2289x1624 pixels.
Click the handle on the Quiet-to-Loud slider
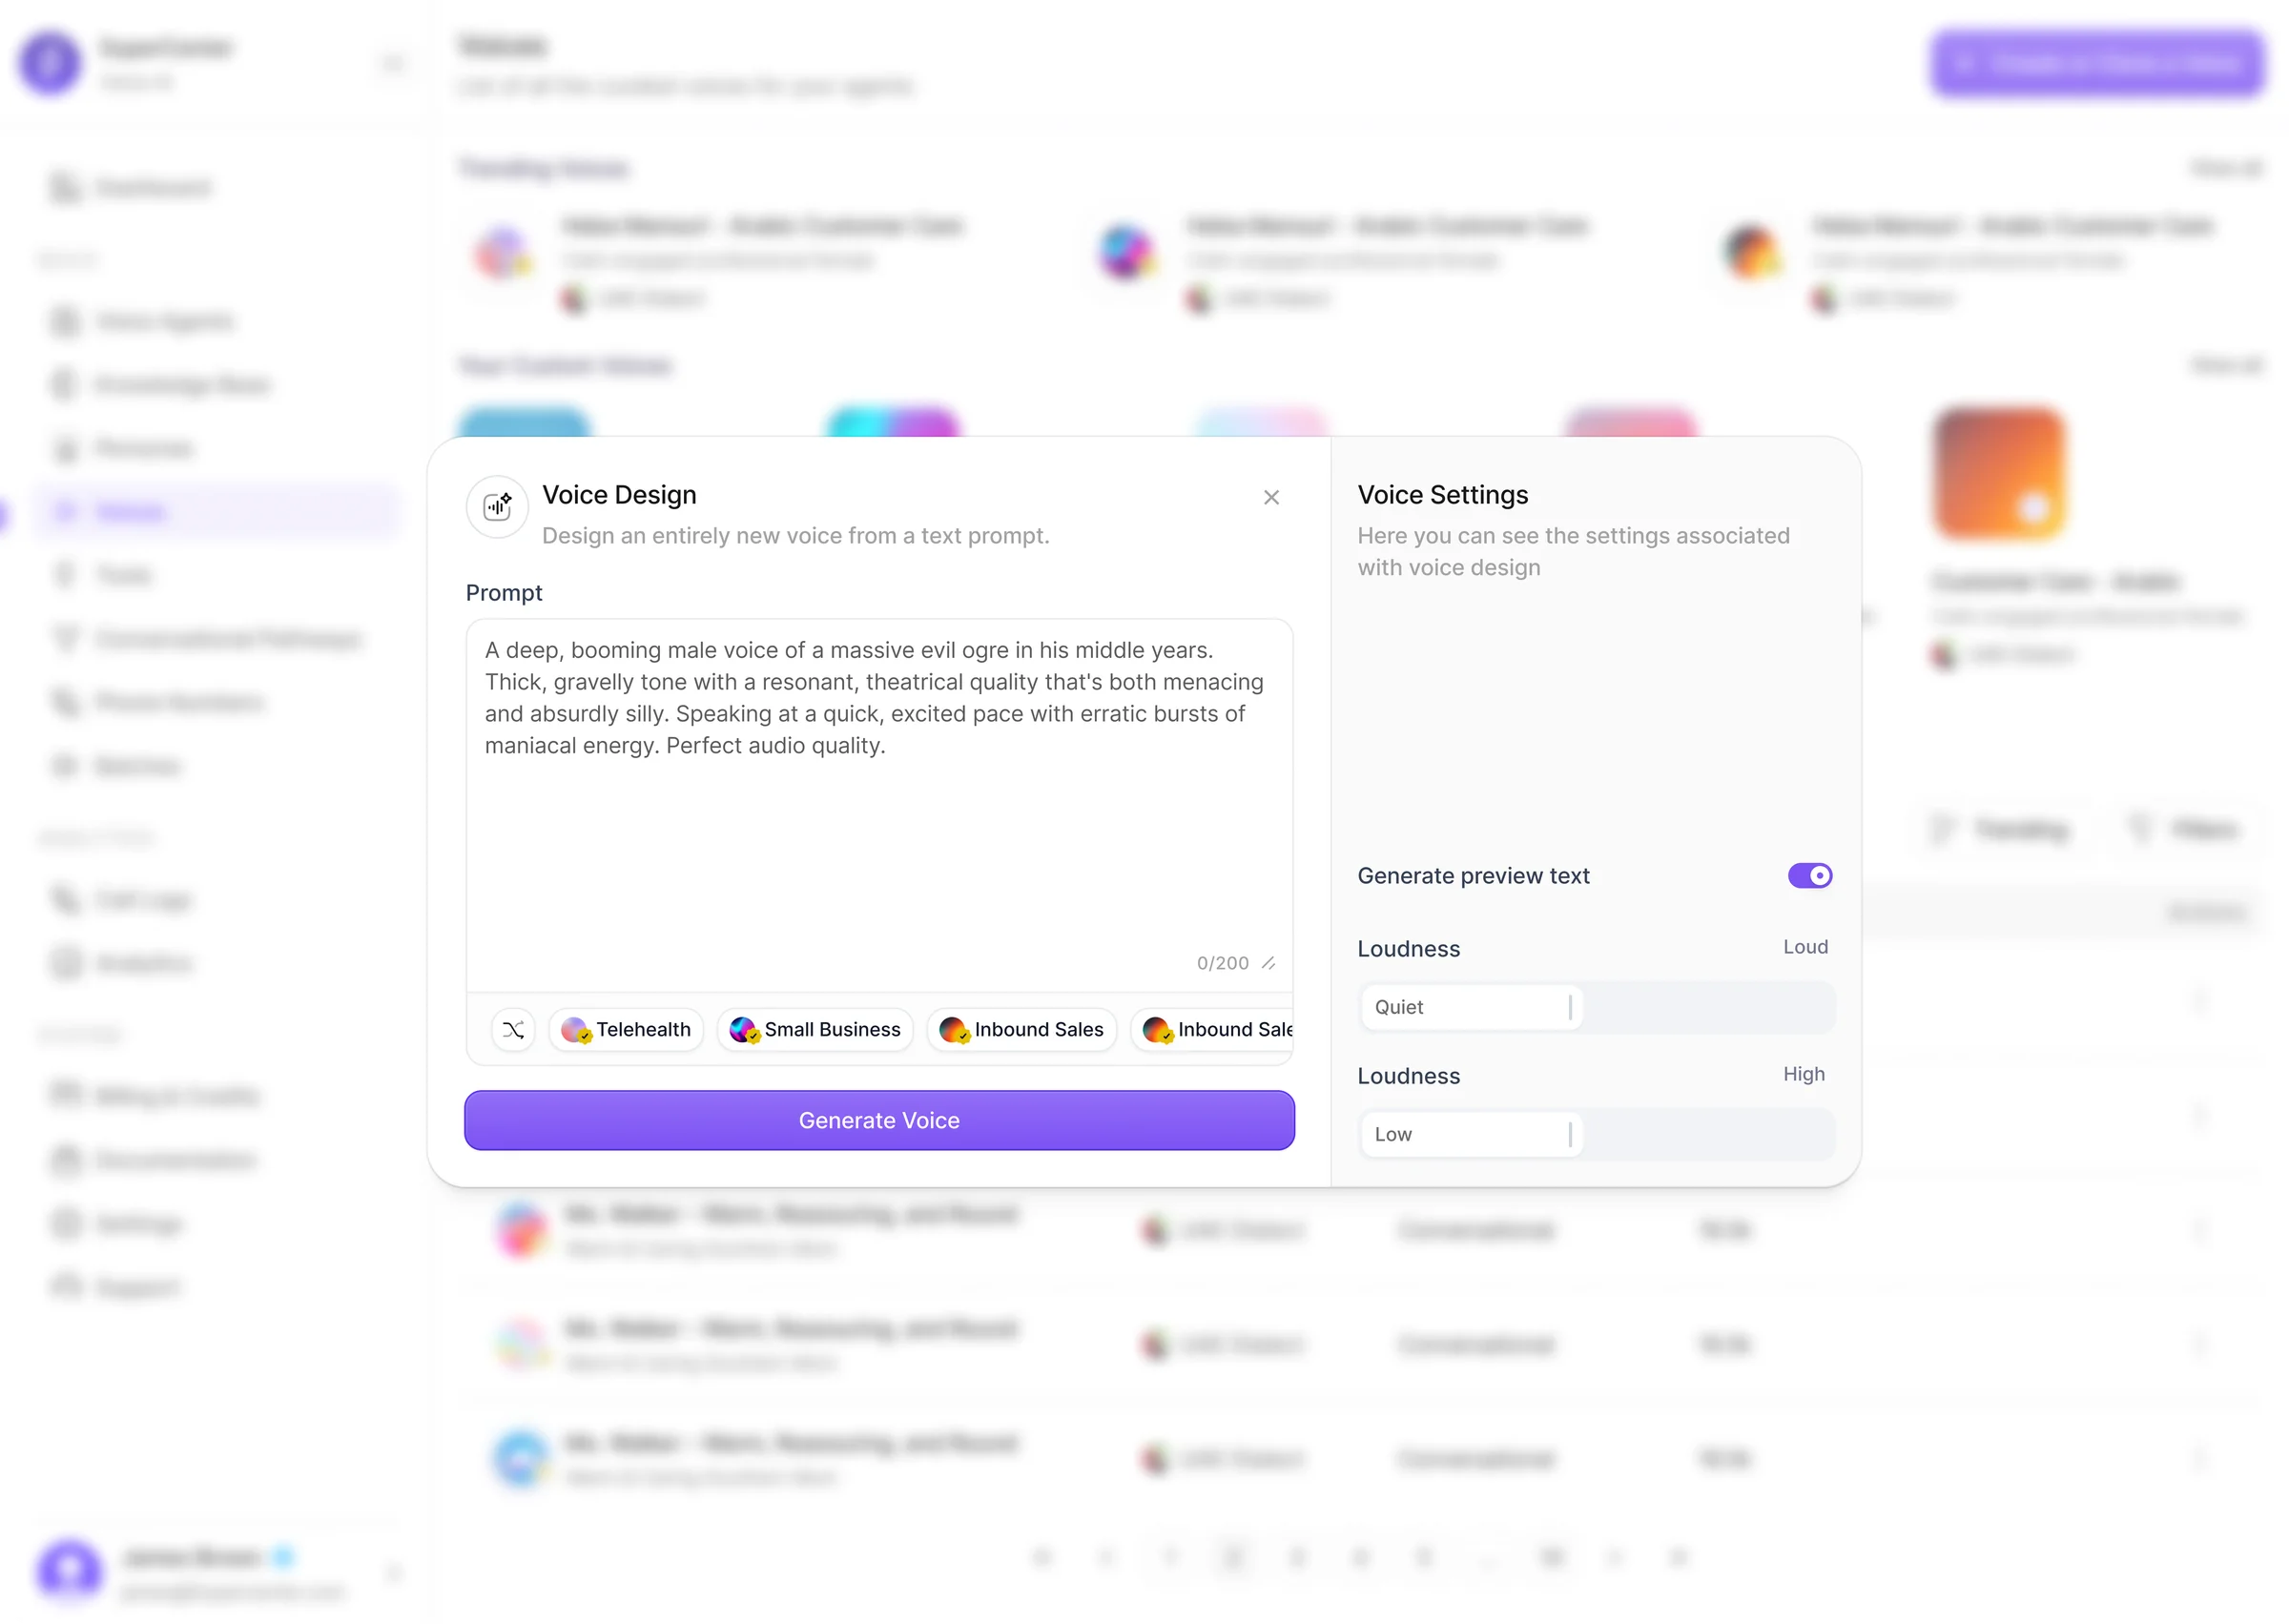[1570, 1007]
